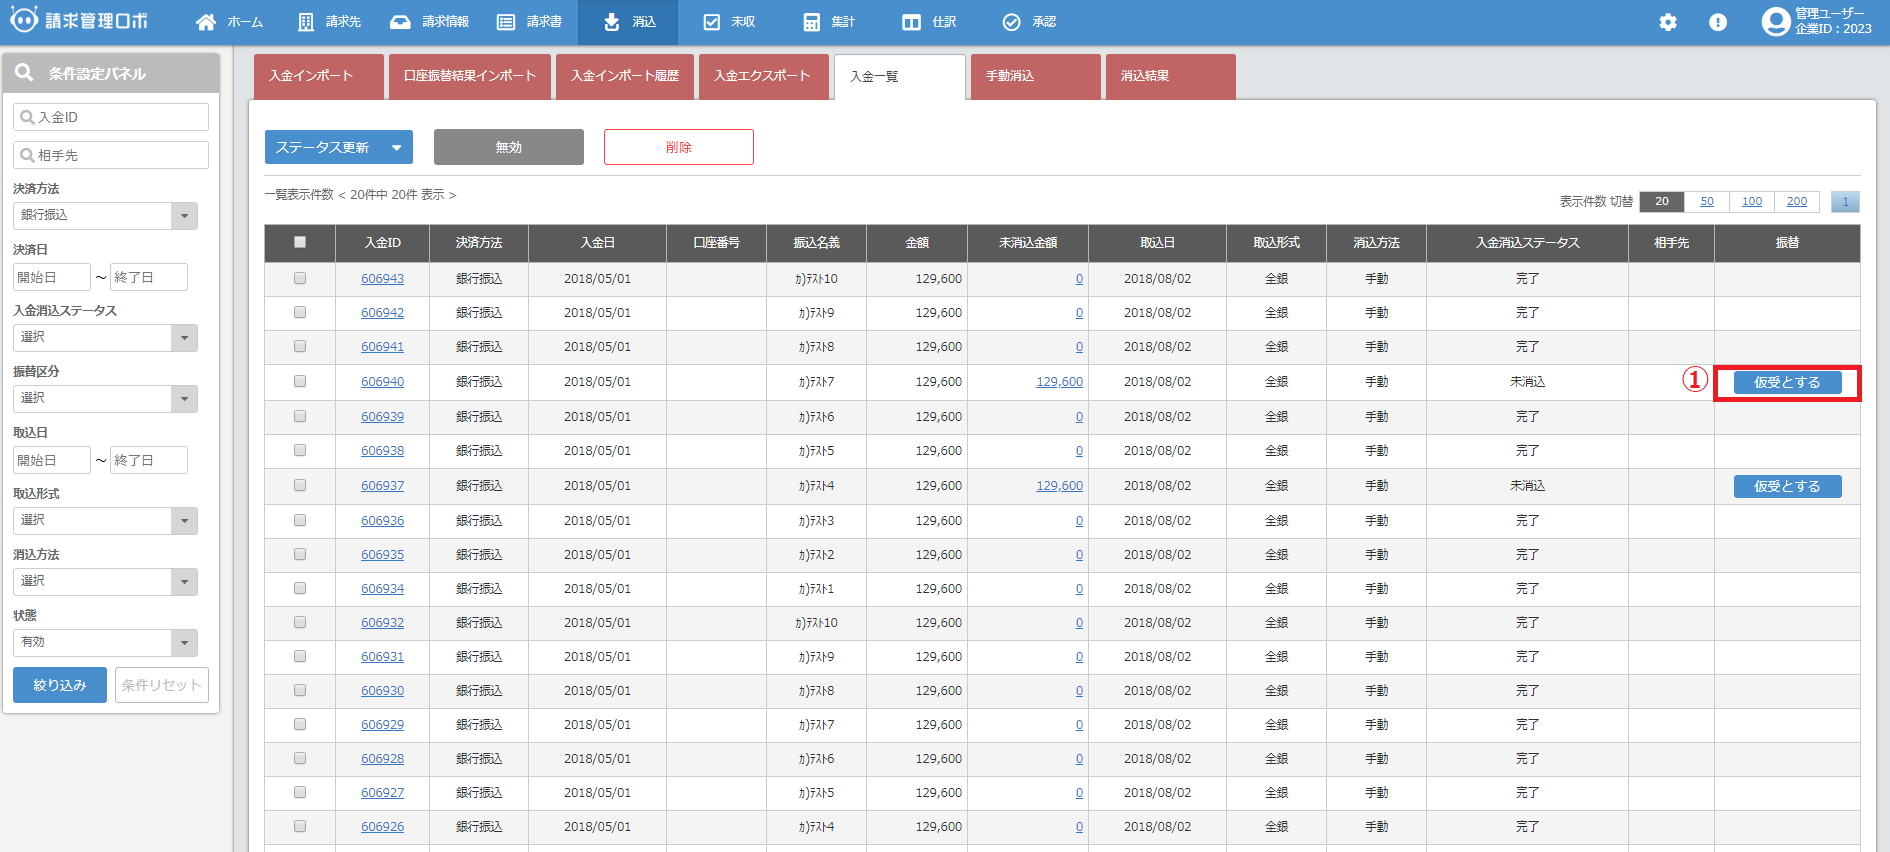Screen dimensions: 1890x852
Task: Show 100 items per page
Action: tap(1752, 202)
